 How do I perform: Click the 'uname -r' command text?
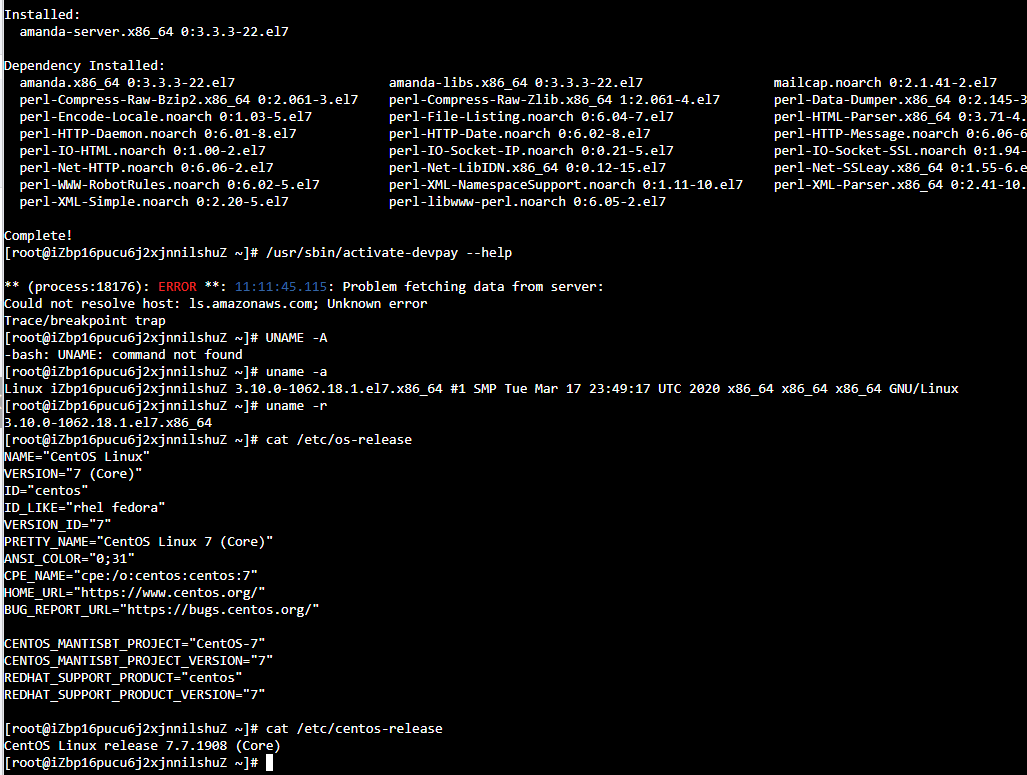click(296, 406)
